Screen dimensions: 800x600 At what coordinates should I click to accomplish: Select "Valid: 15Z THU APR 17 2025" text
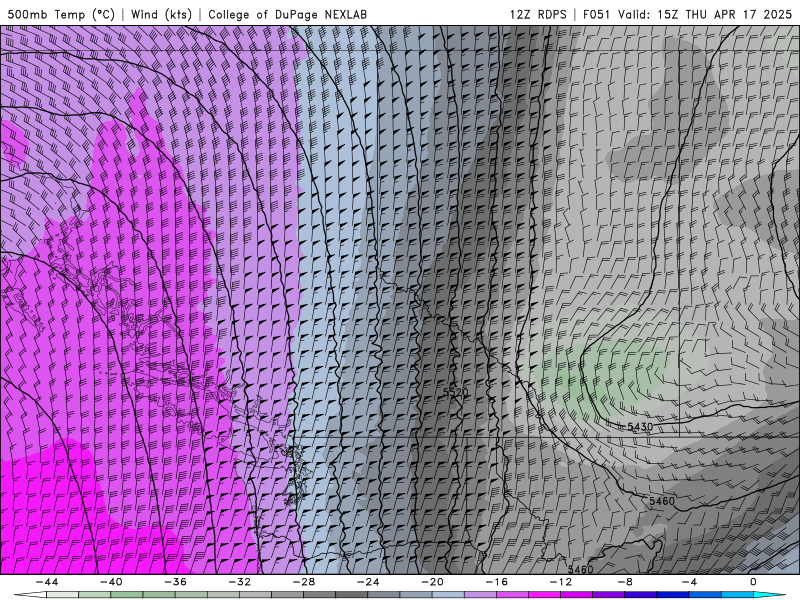click(705, 14)
